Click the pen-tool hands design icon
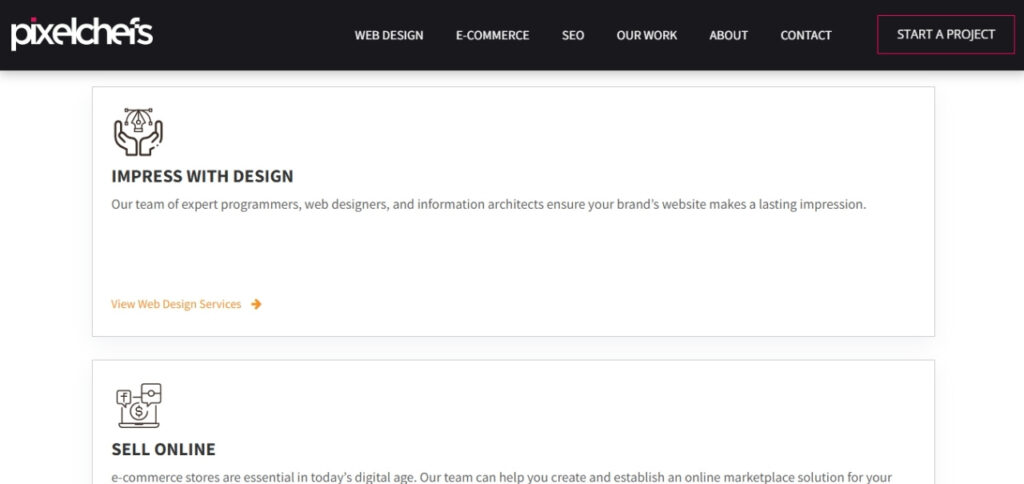This screenshot has height=484, width=1024. point(138,132)
